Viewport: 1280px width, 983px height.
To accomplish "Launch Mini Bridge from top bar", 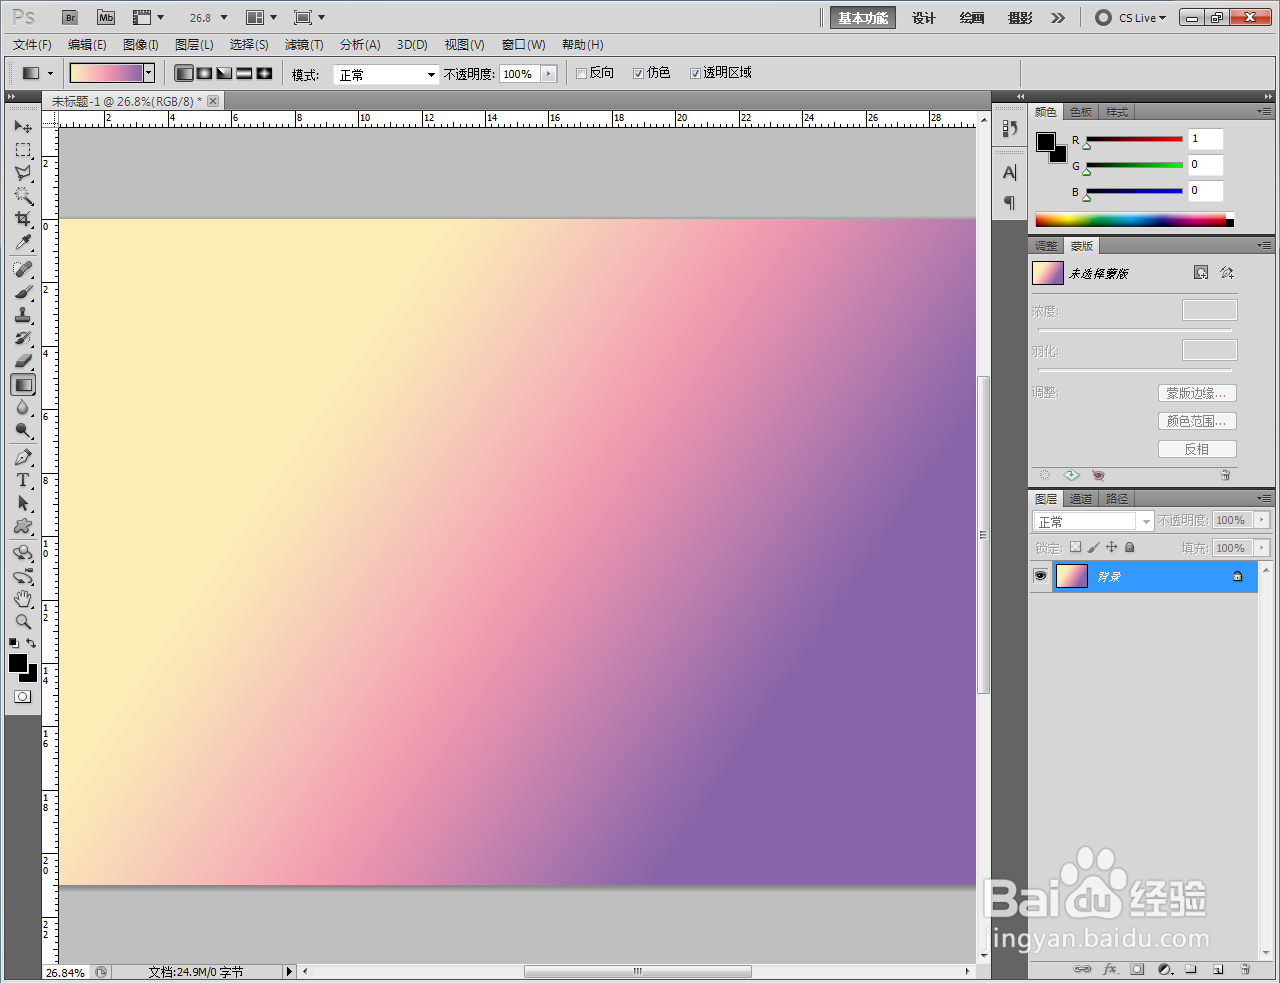I will (106, 18).
